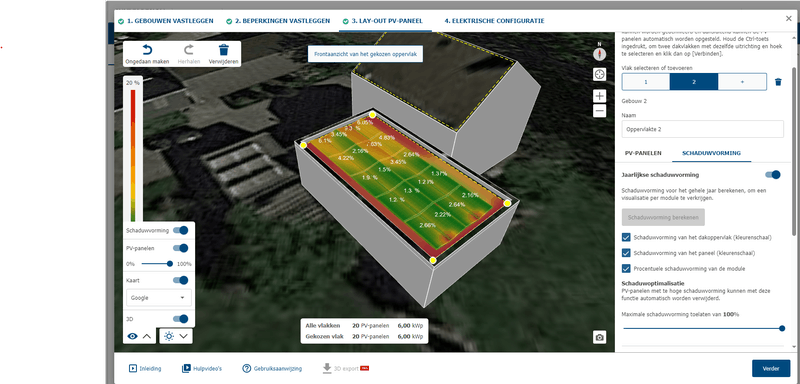Click the Gebouw 2 label
The height and width of the screenshot is (384, 800).
634,101
